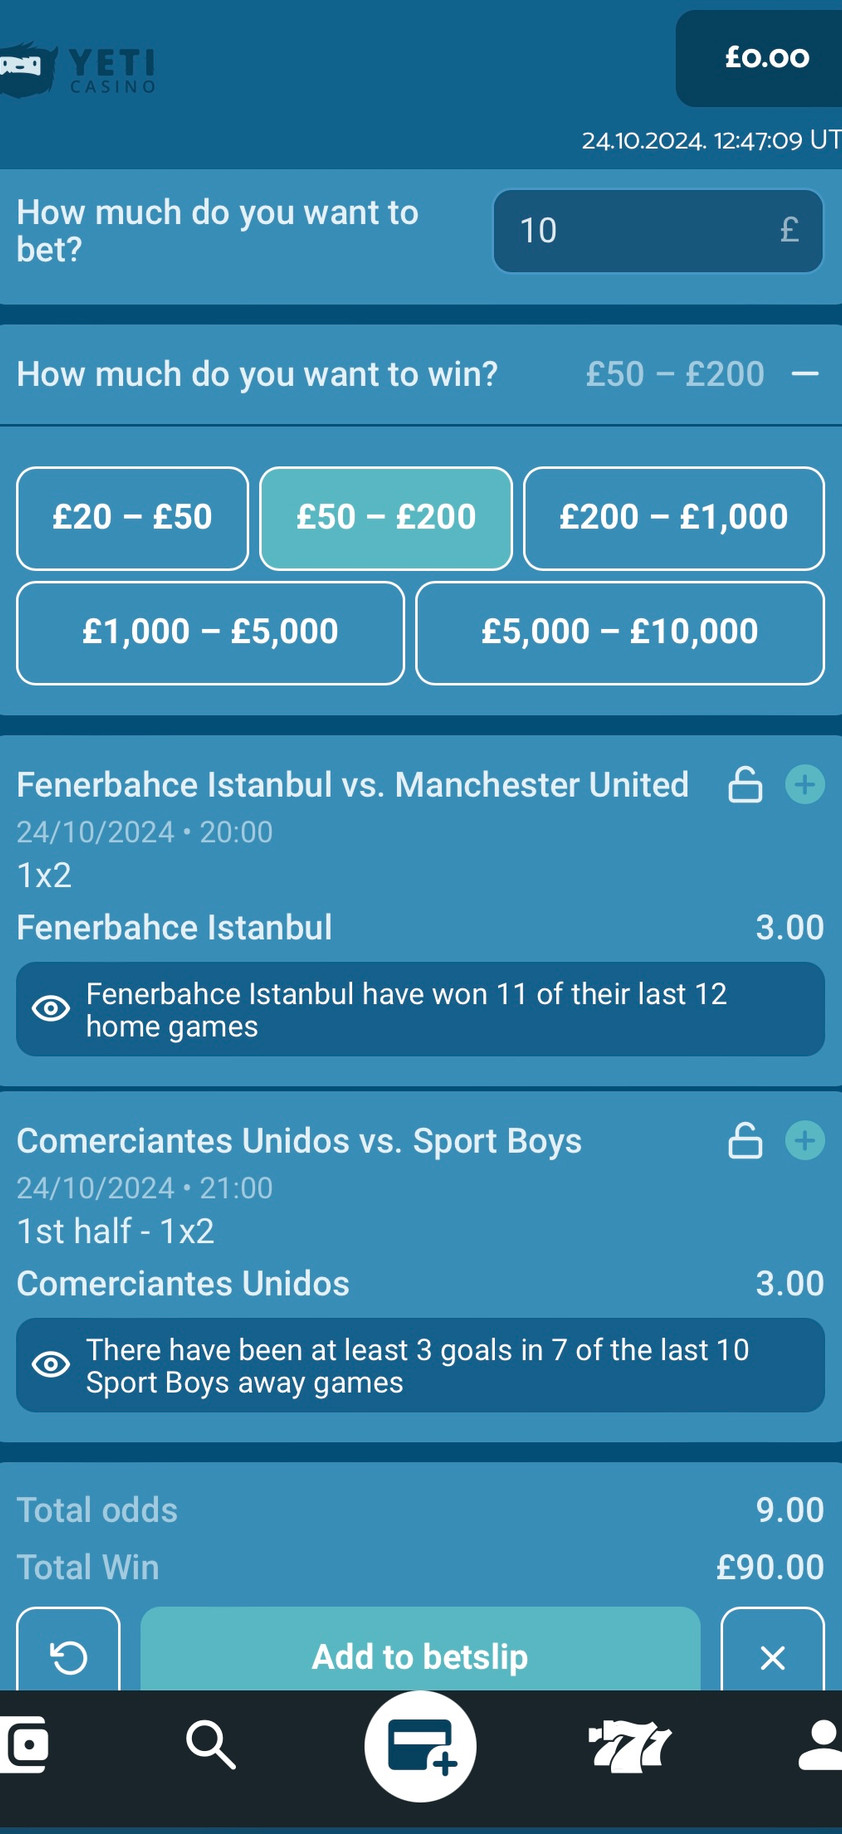This screenshot has height=1834, width=842.
Task: Choose the £5,000 – £10,000 win range
Action: (619, 633)
